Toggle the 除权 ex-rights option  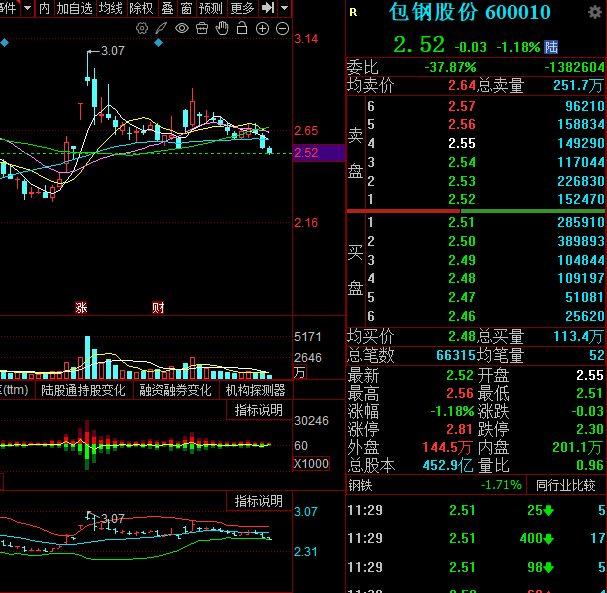(x=141, y=8)
